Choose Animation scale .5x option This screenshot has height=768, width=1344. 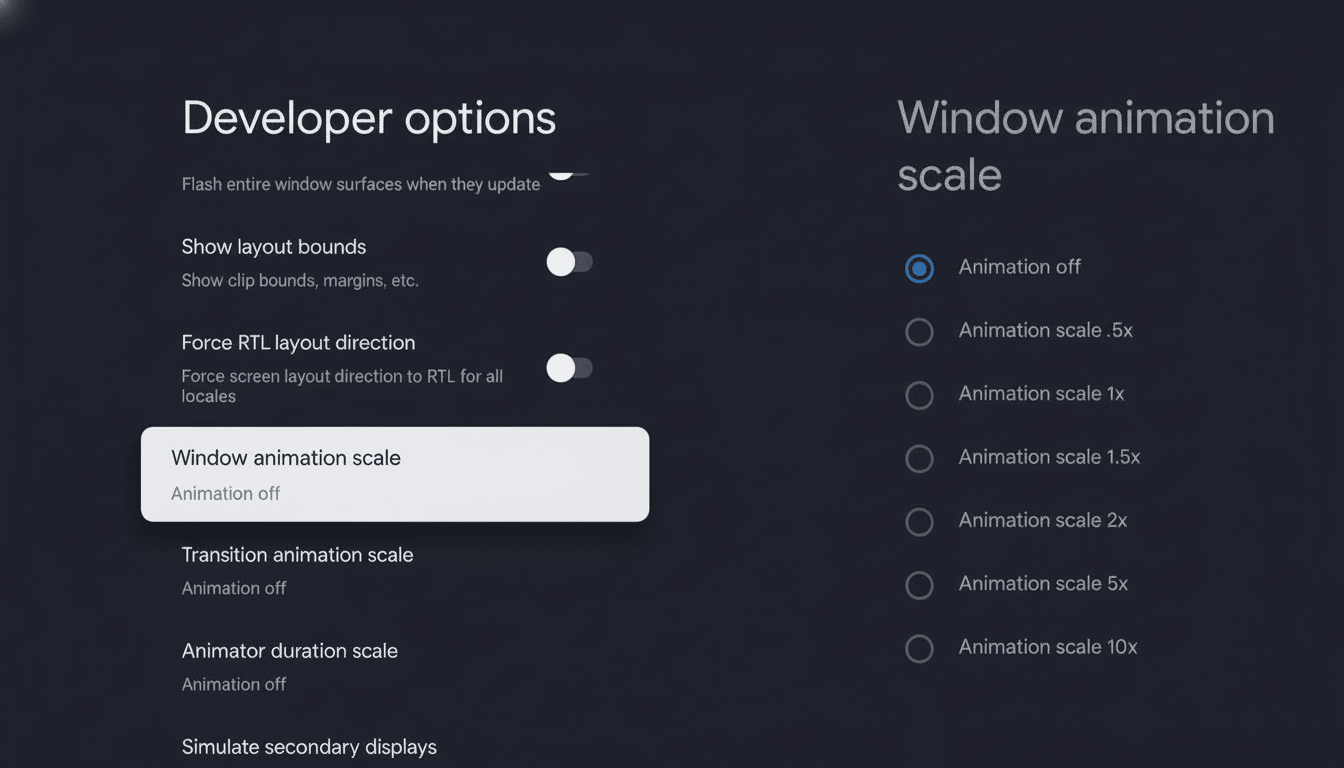[x=919, y=332]
